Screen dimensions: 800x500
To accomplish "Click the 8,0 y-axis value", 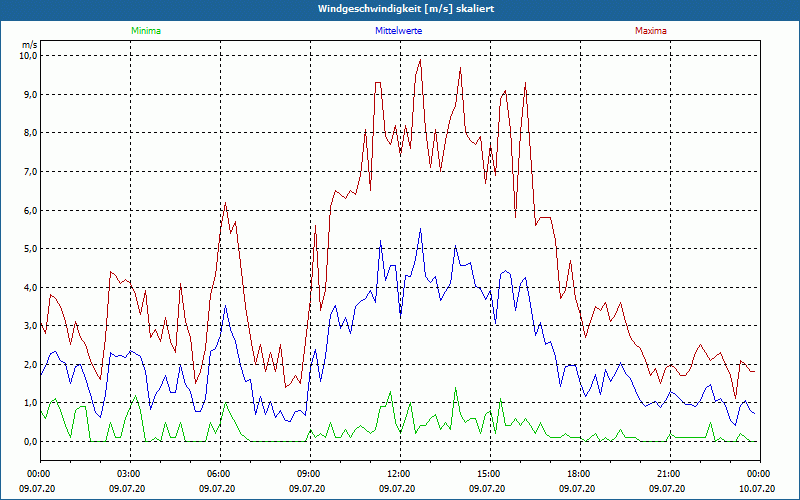I will [x=31, y=133].
